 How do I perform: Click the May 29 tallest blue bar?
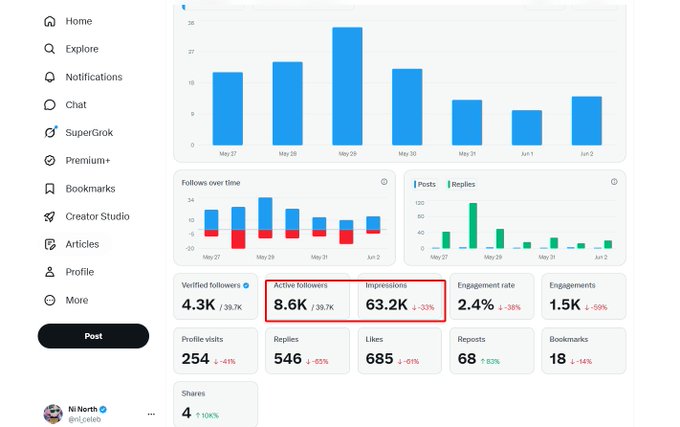click(x=347, y=86)
